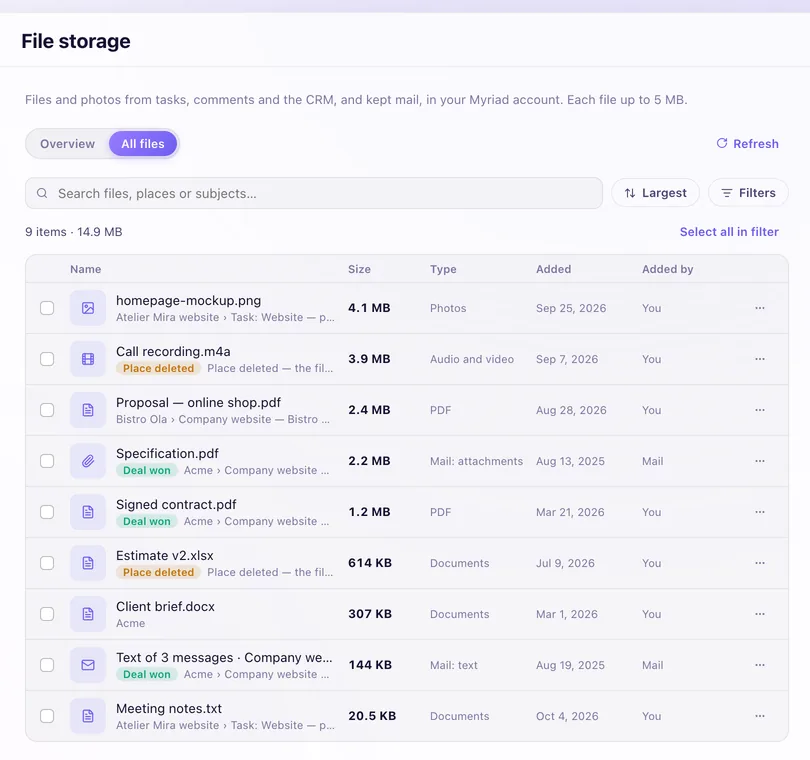810x760 pixels.
Task: Select the Specification.pdf checkbox
Action: [47, 461]
